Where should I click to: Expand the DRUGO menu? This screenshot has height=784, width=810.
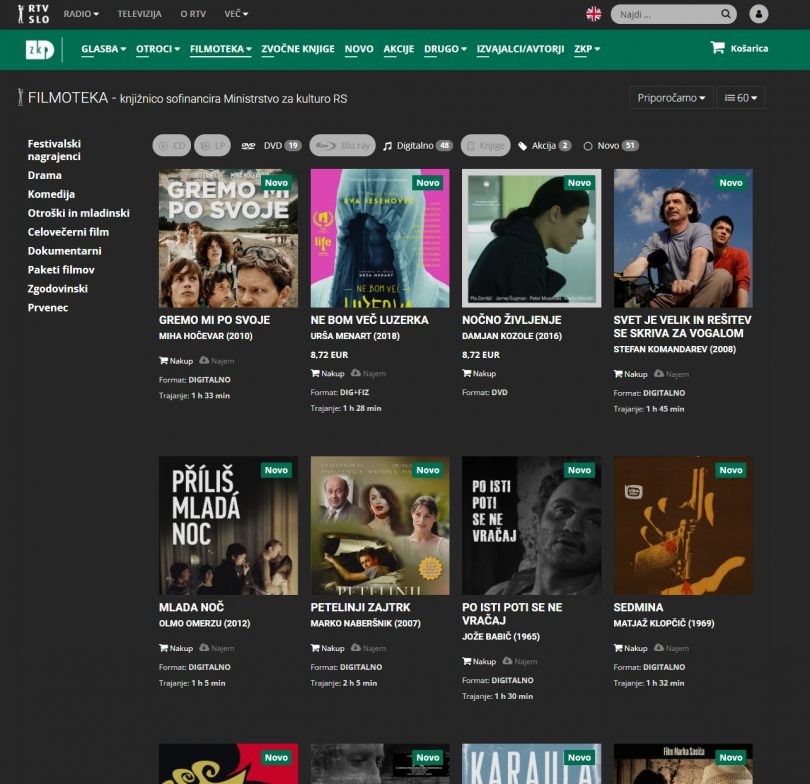coord(445,49)
